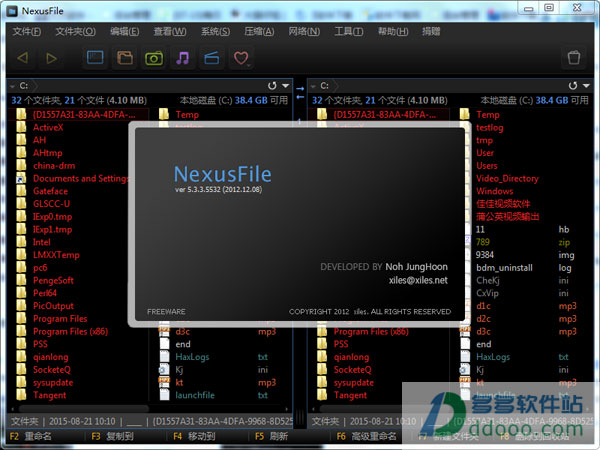Go back with the left arrow icon
The width and height of the screenshot is (600, 450).
click(23, 58)
